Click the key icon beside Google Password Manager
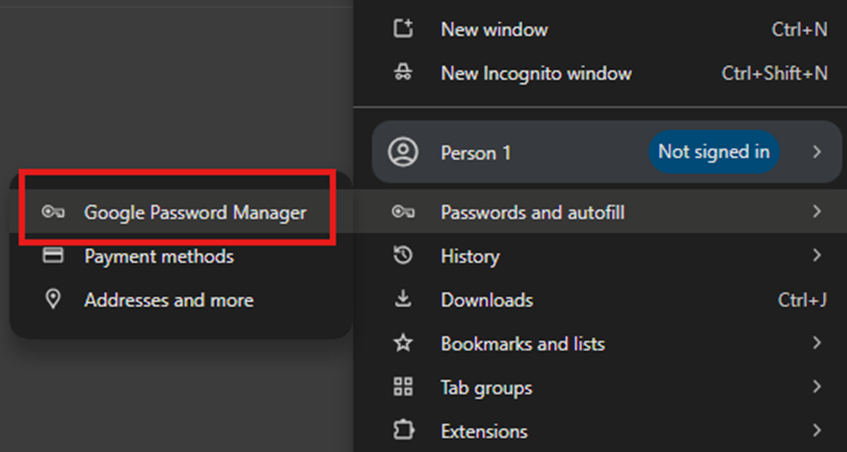Viewport: 847px width, 452px height. 53,213
